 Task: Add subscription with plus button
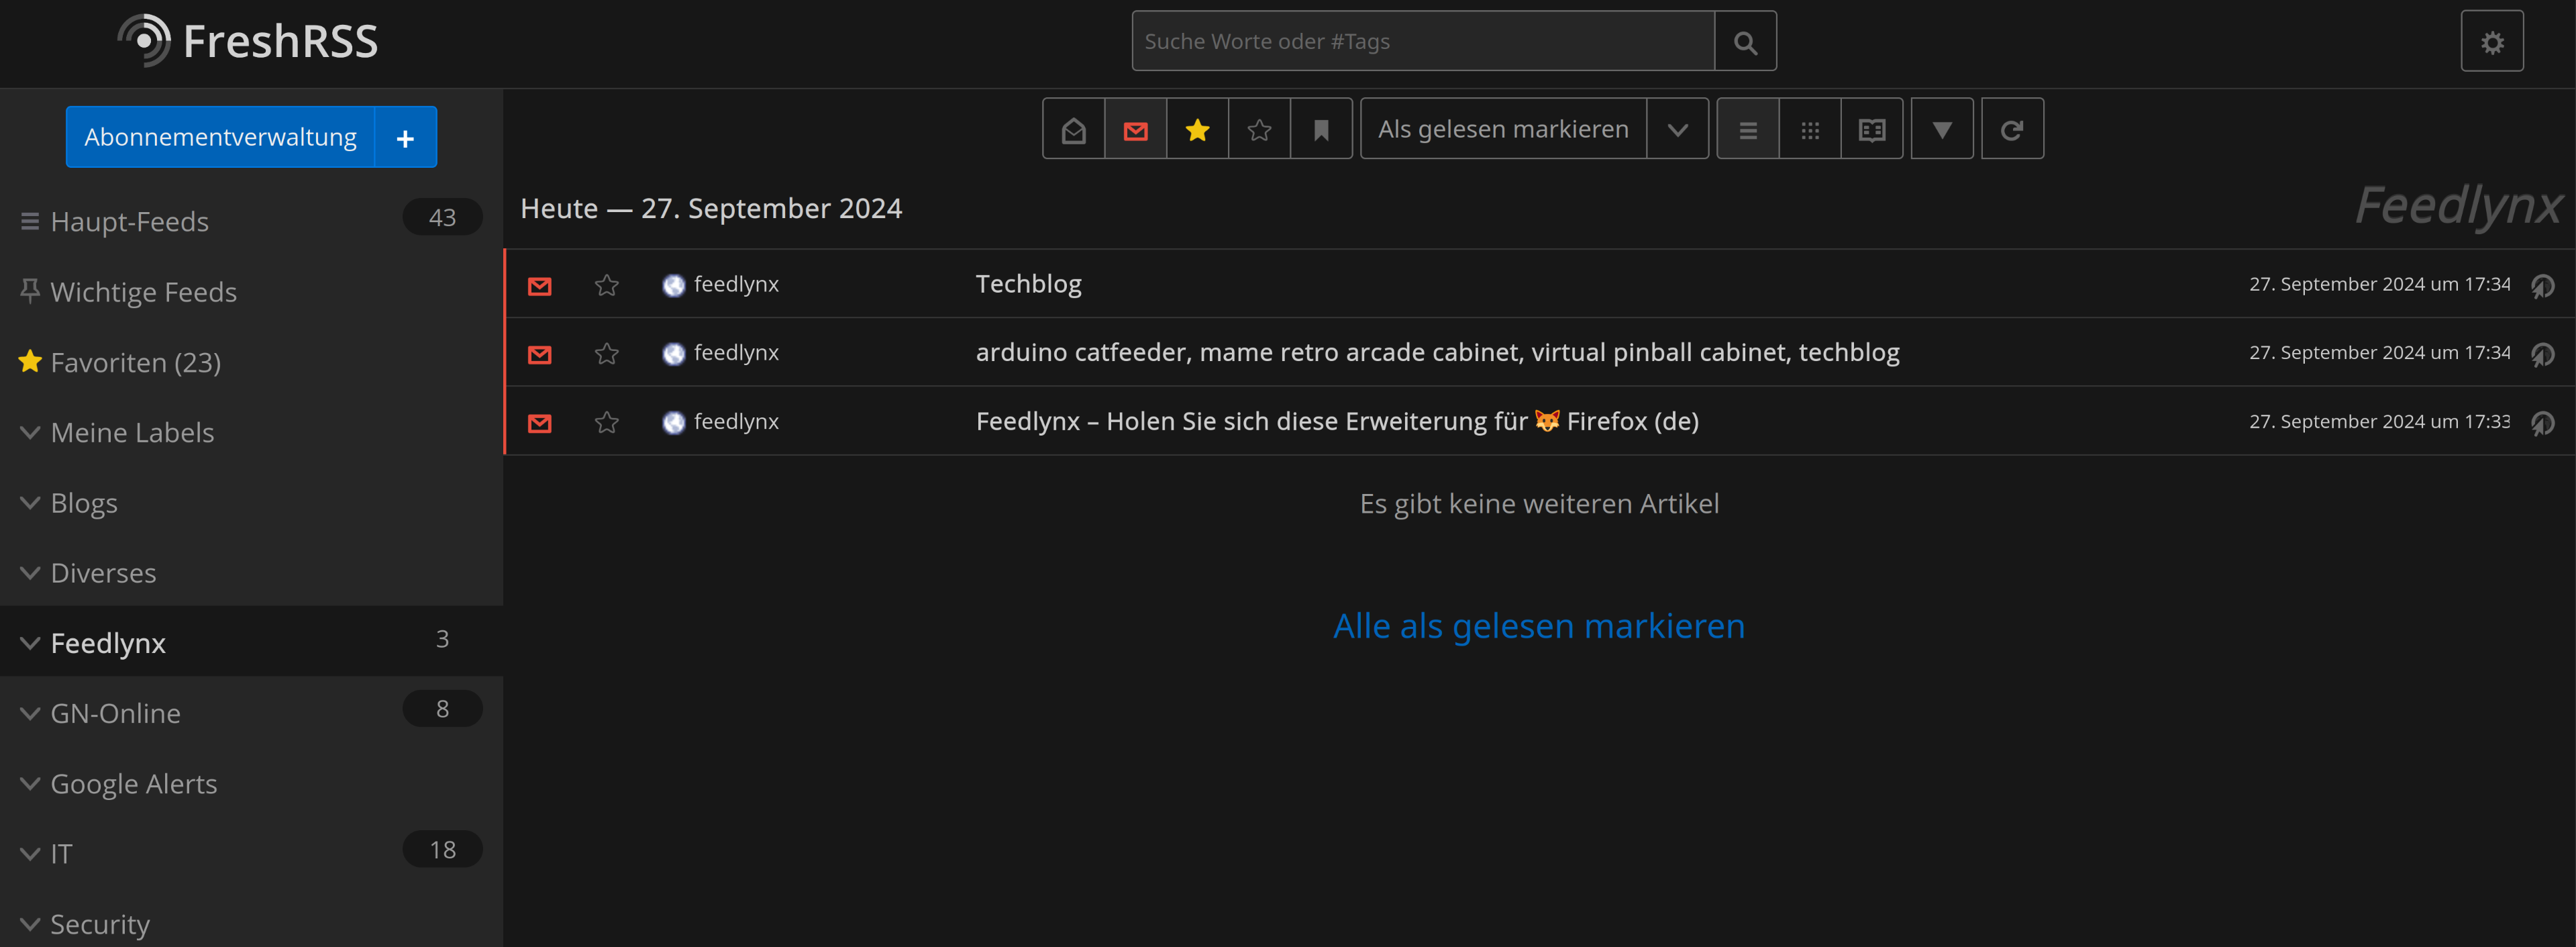pos(405,137)
